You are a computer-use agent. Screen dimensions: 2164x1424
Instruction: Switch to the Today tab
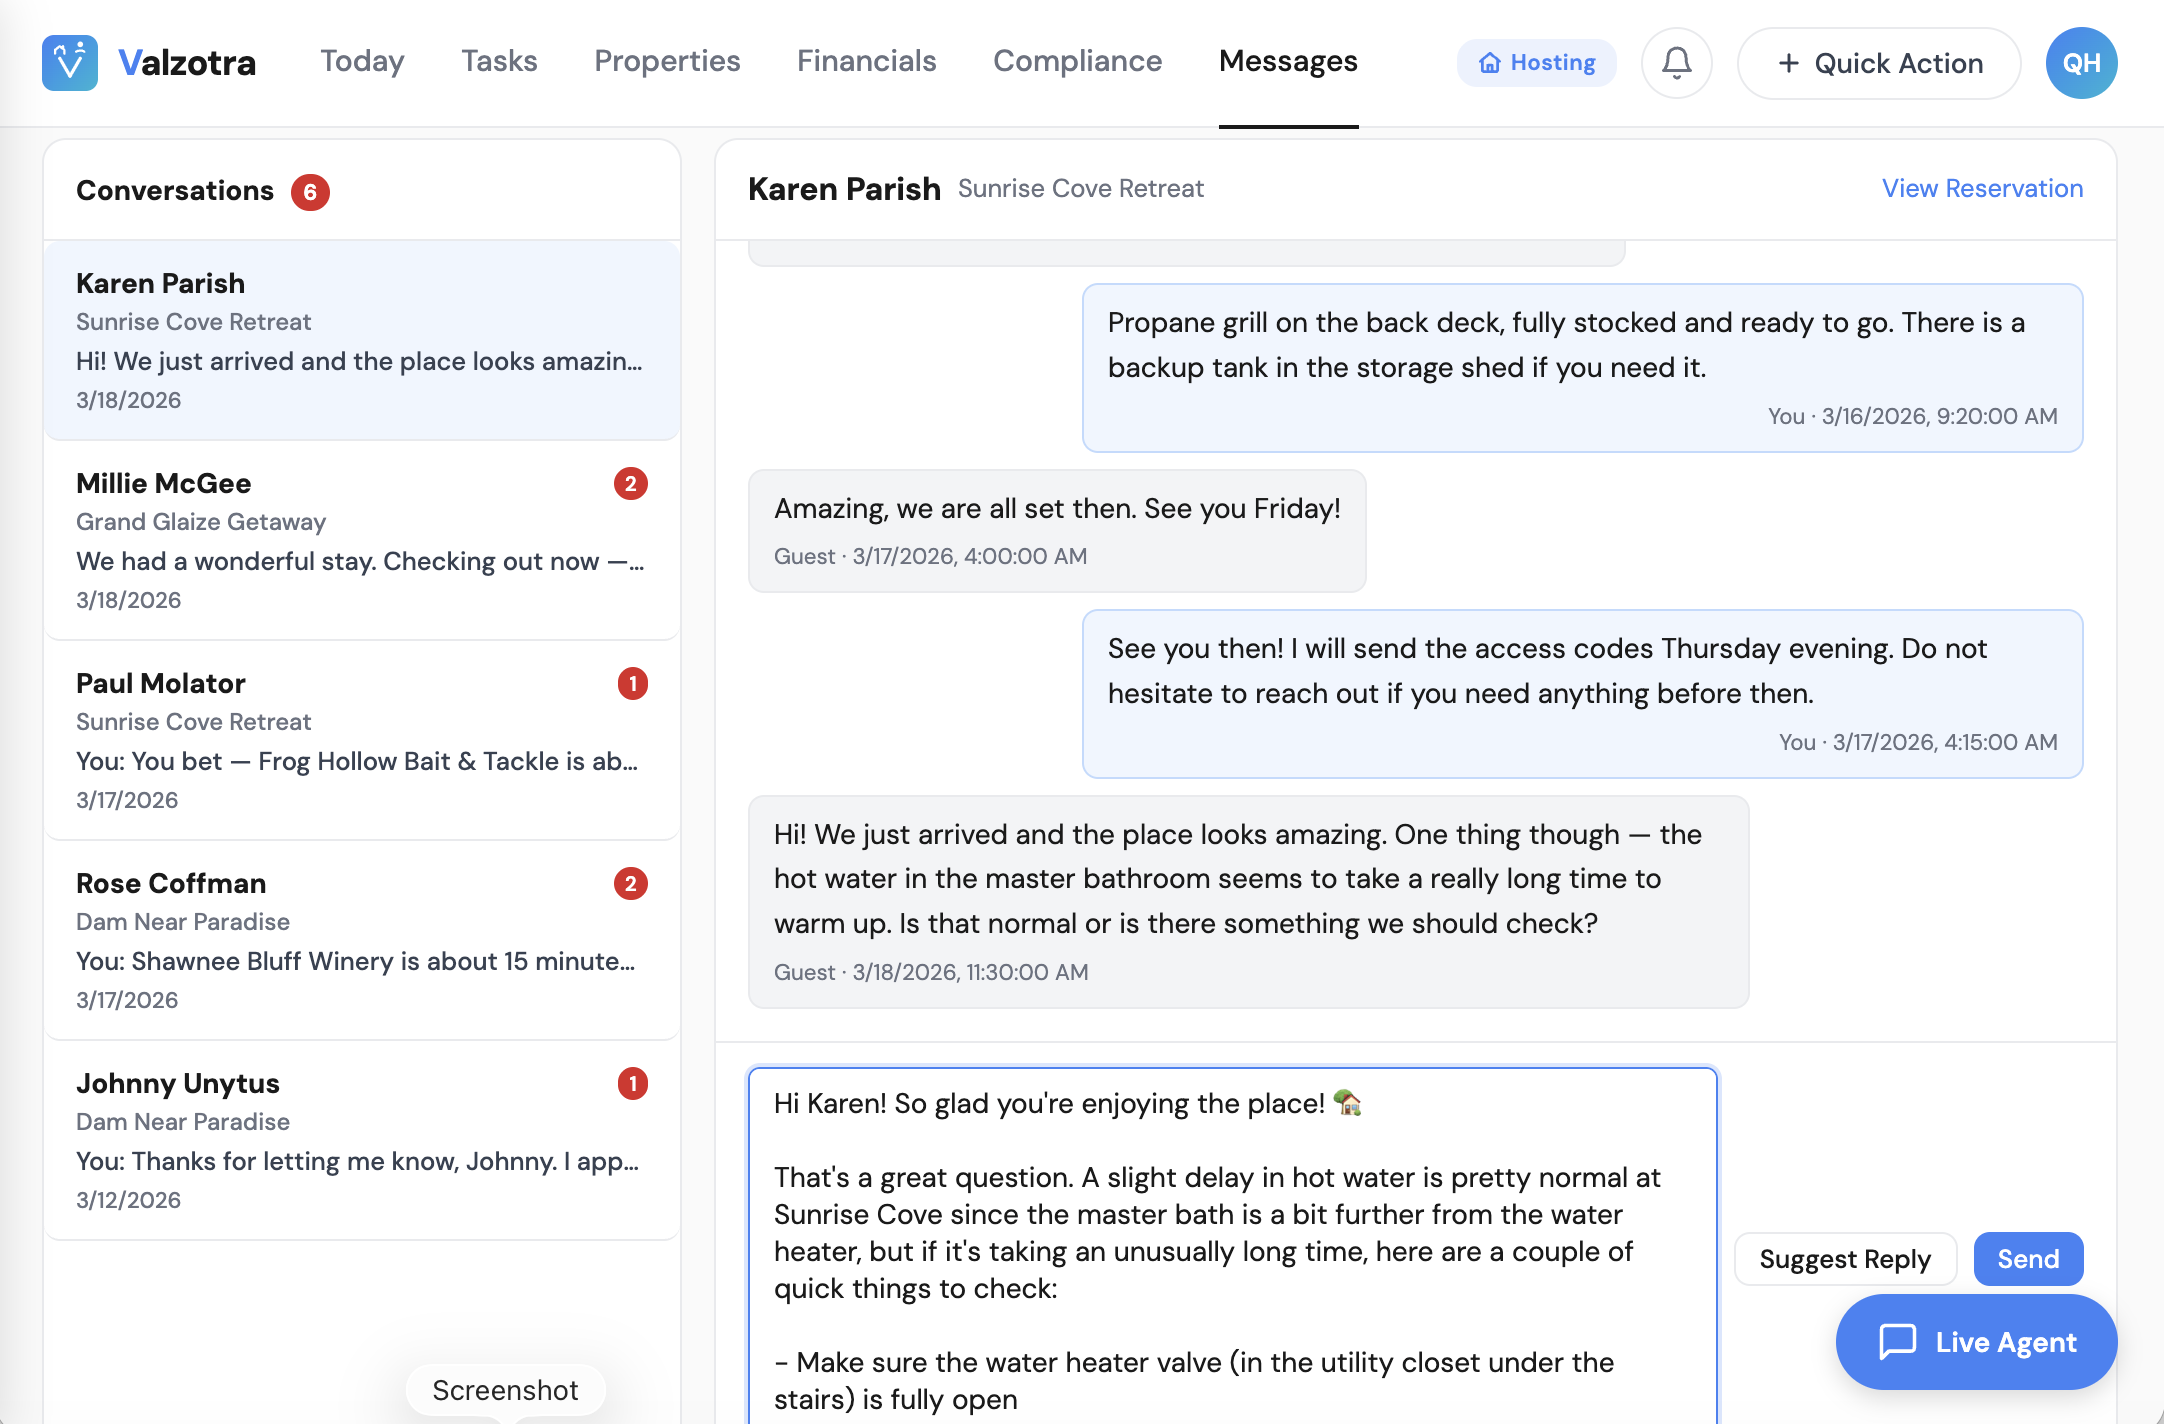coord(361,61)
